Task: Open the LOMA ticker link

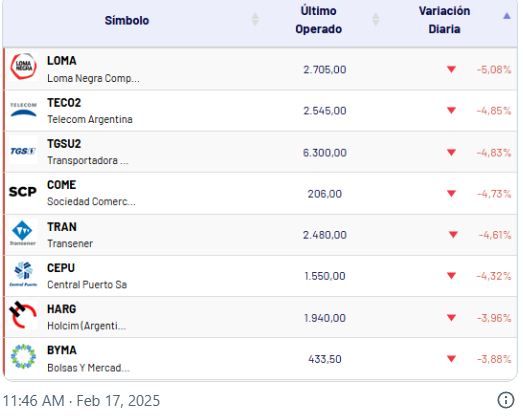Action: coord(62,61)
